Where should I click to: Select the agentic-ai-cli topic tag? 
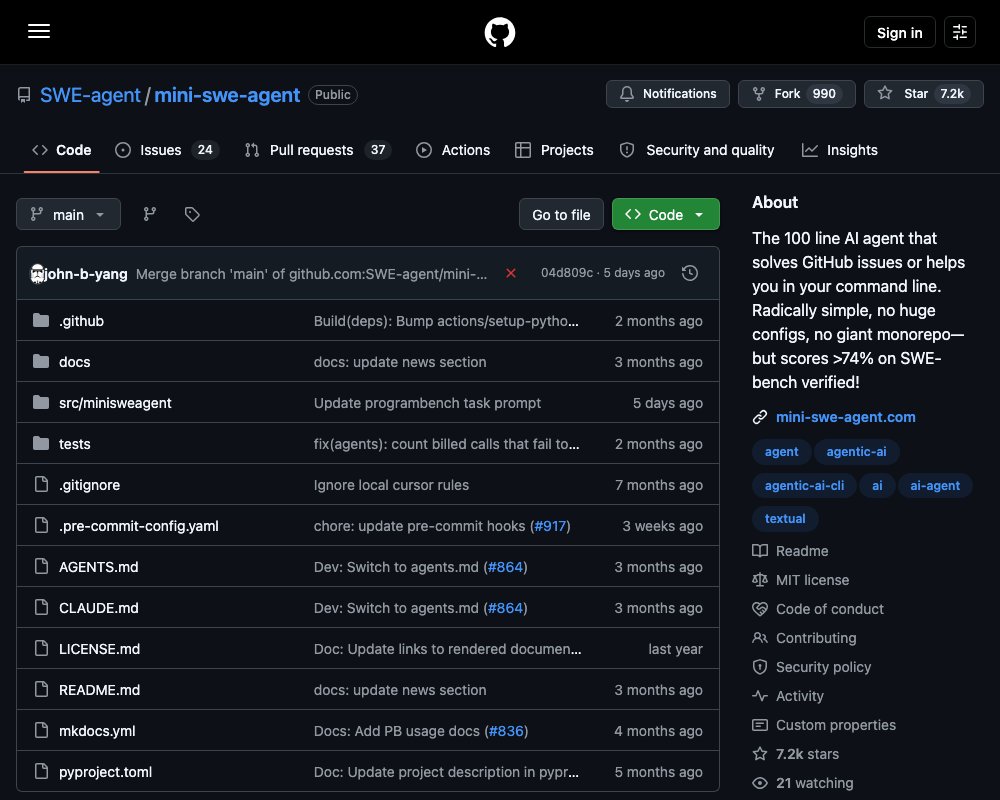[804, 485]
